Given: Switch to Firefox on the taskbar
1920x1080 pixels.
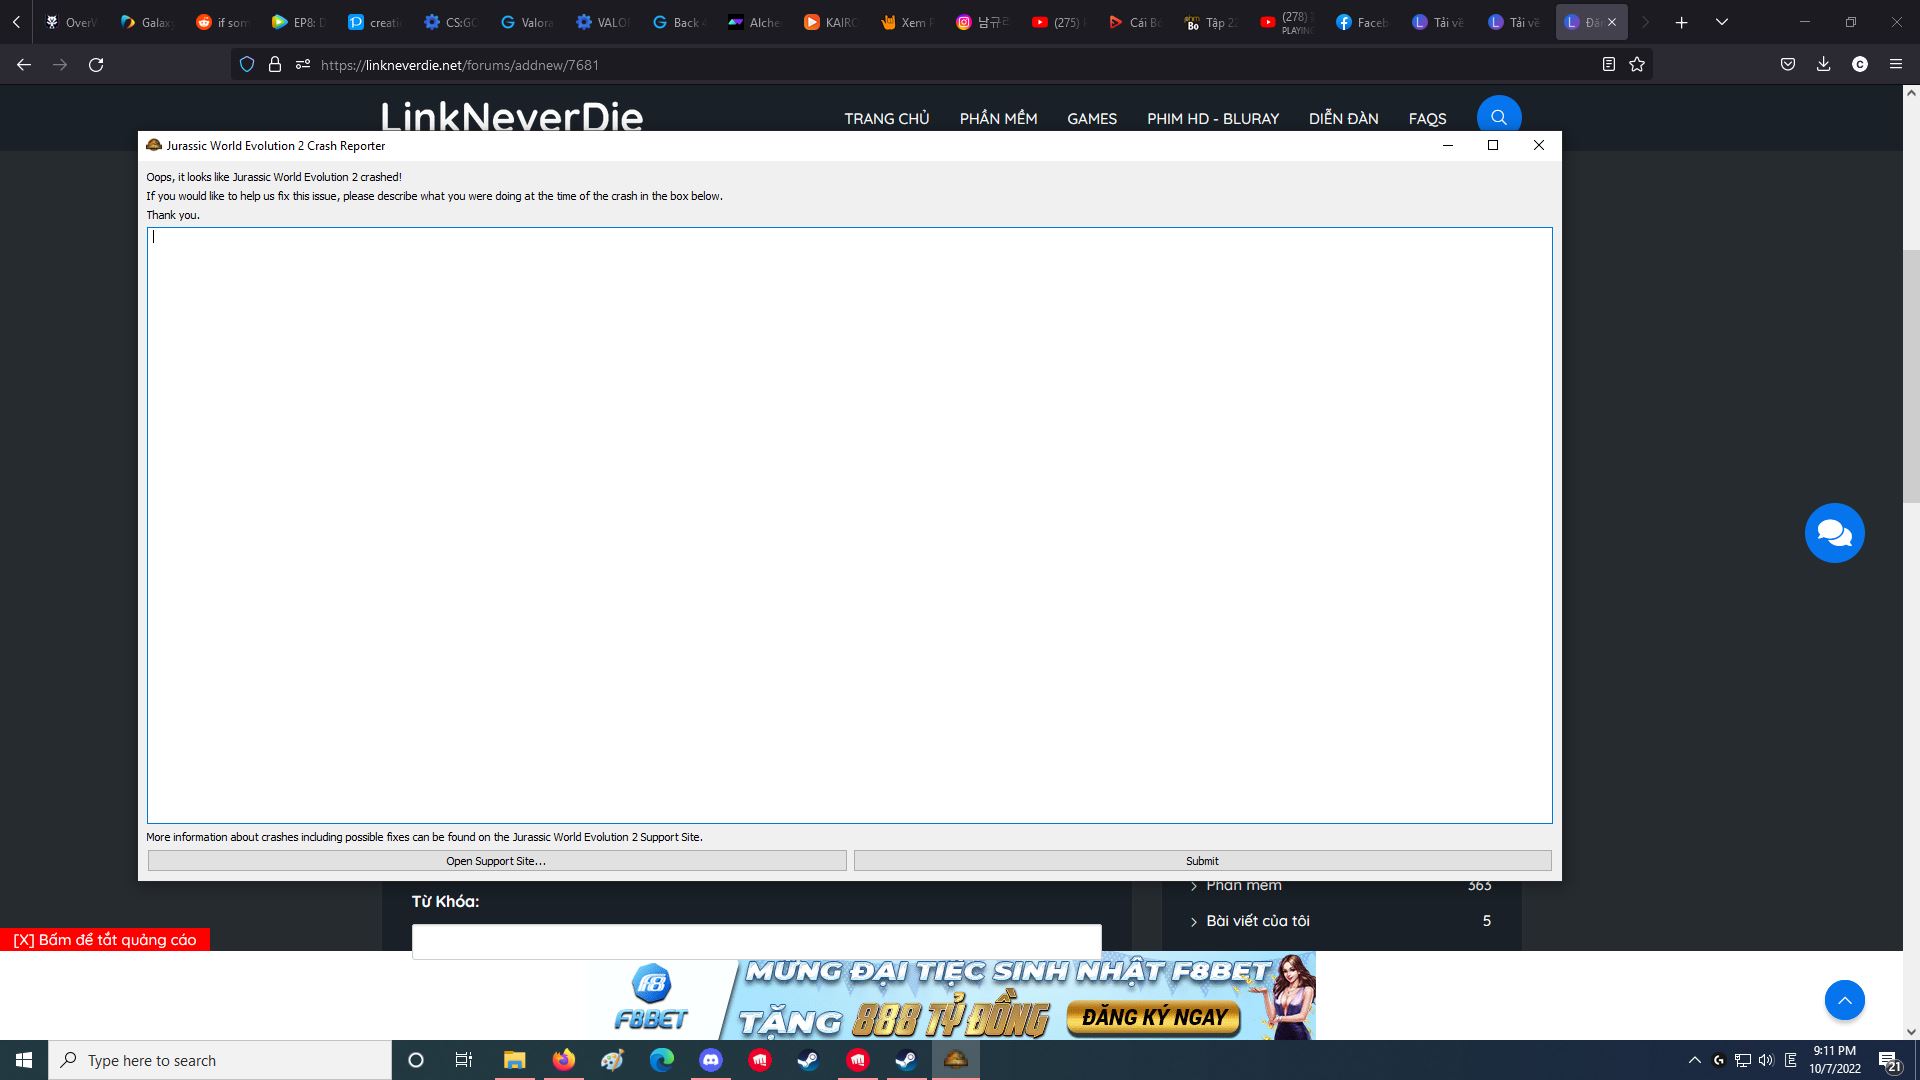Looking at the screenshot, I should [x=564, y=1060].
